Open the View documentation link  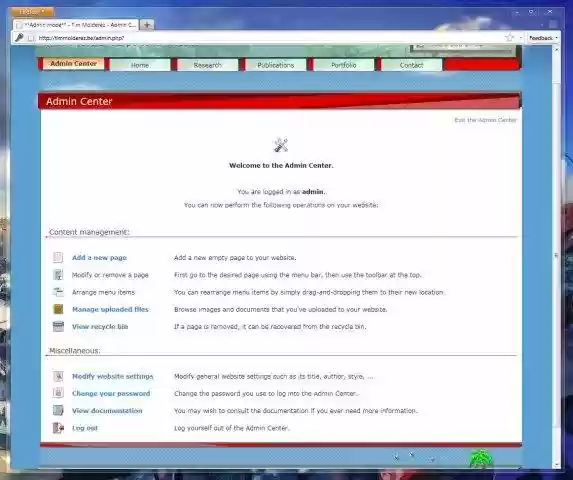tap(107, 411)
